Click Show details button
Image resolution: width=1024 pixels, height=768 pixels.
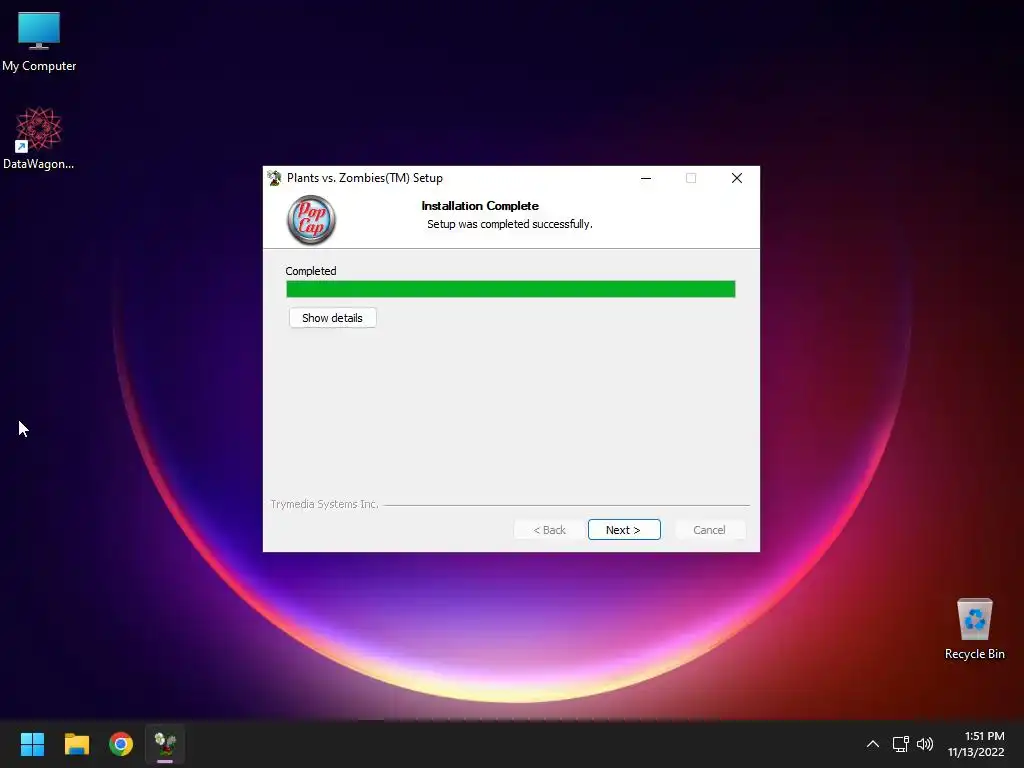[x=332, y=318]
